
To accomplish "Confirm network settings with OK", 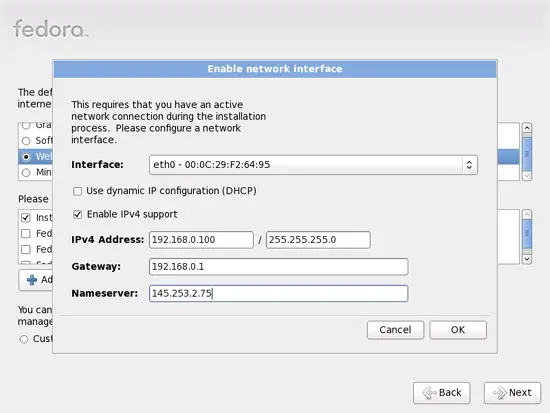I will (x=458, y=330).
